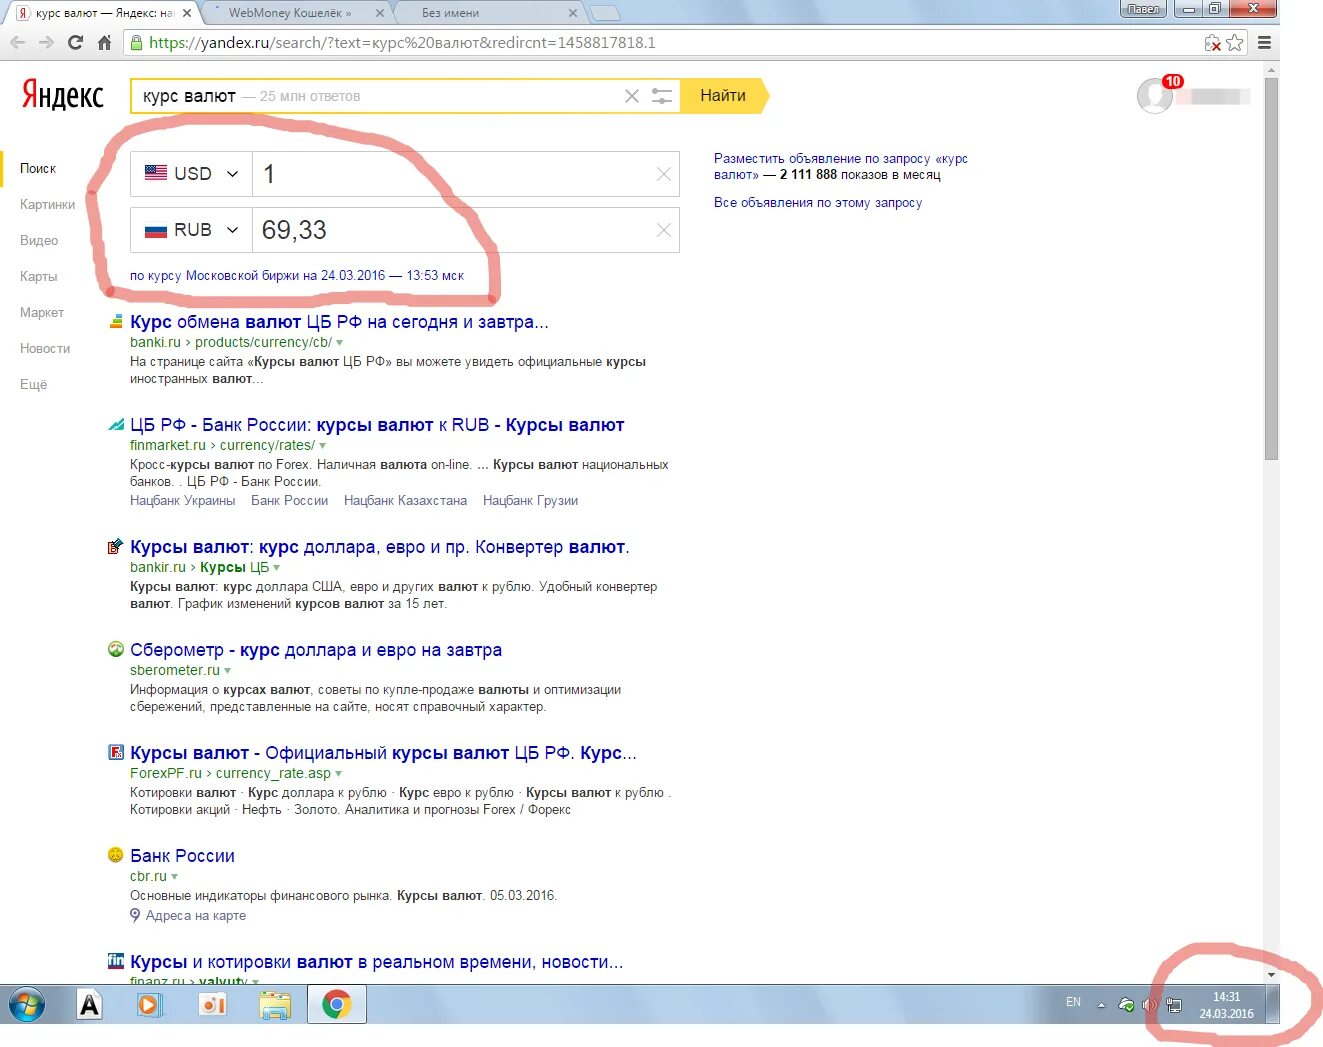Click the Московской биржи rate link

[297, 275]
